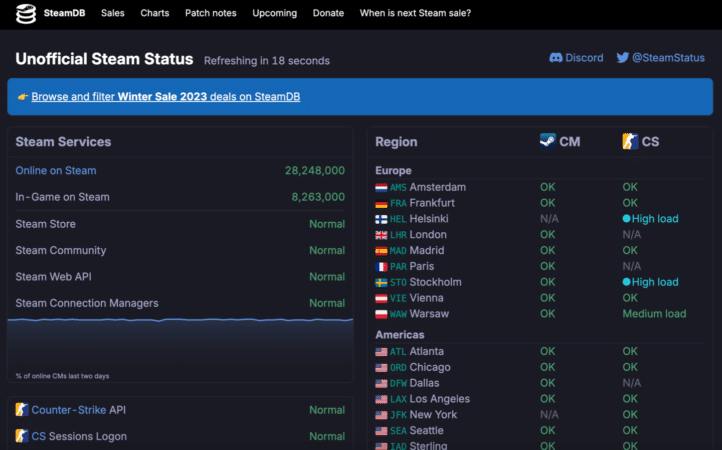The image size is (722, 450).
Task: Click Online on Steam link
Action: pyautogui.click(x=56, y=171)
